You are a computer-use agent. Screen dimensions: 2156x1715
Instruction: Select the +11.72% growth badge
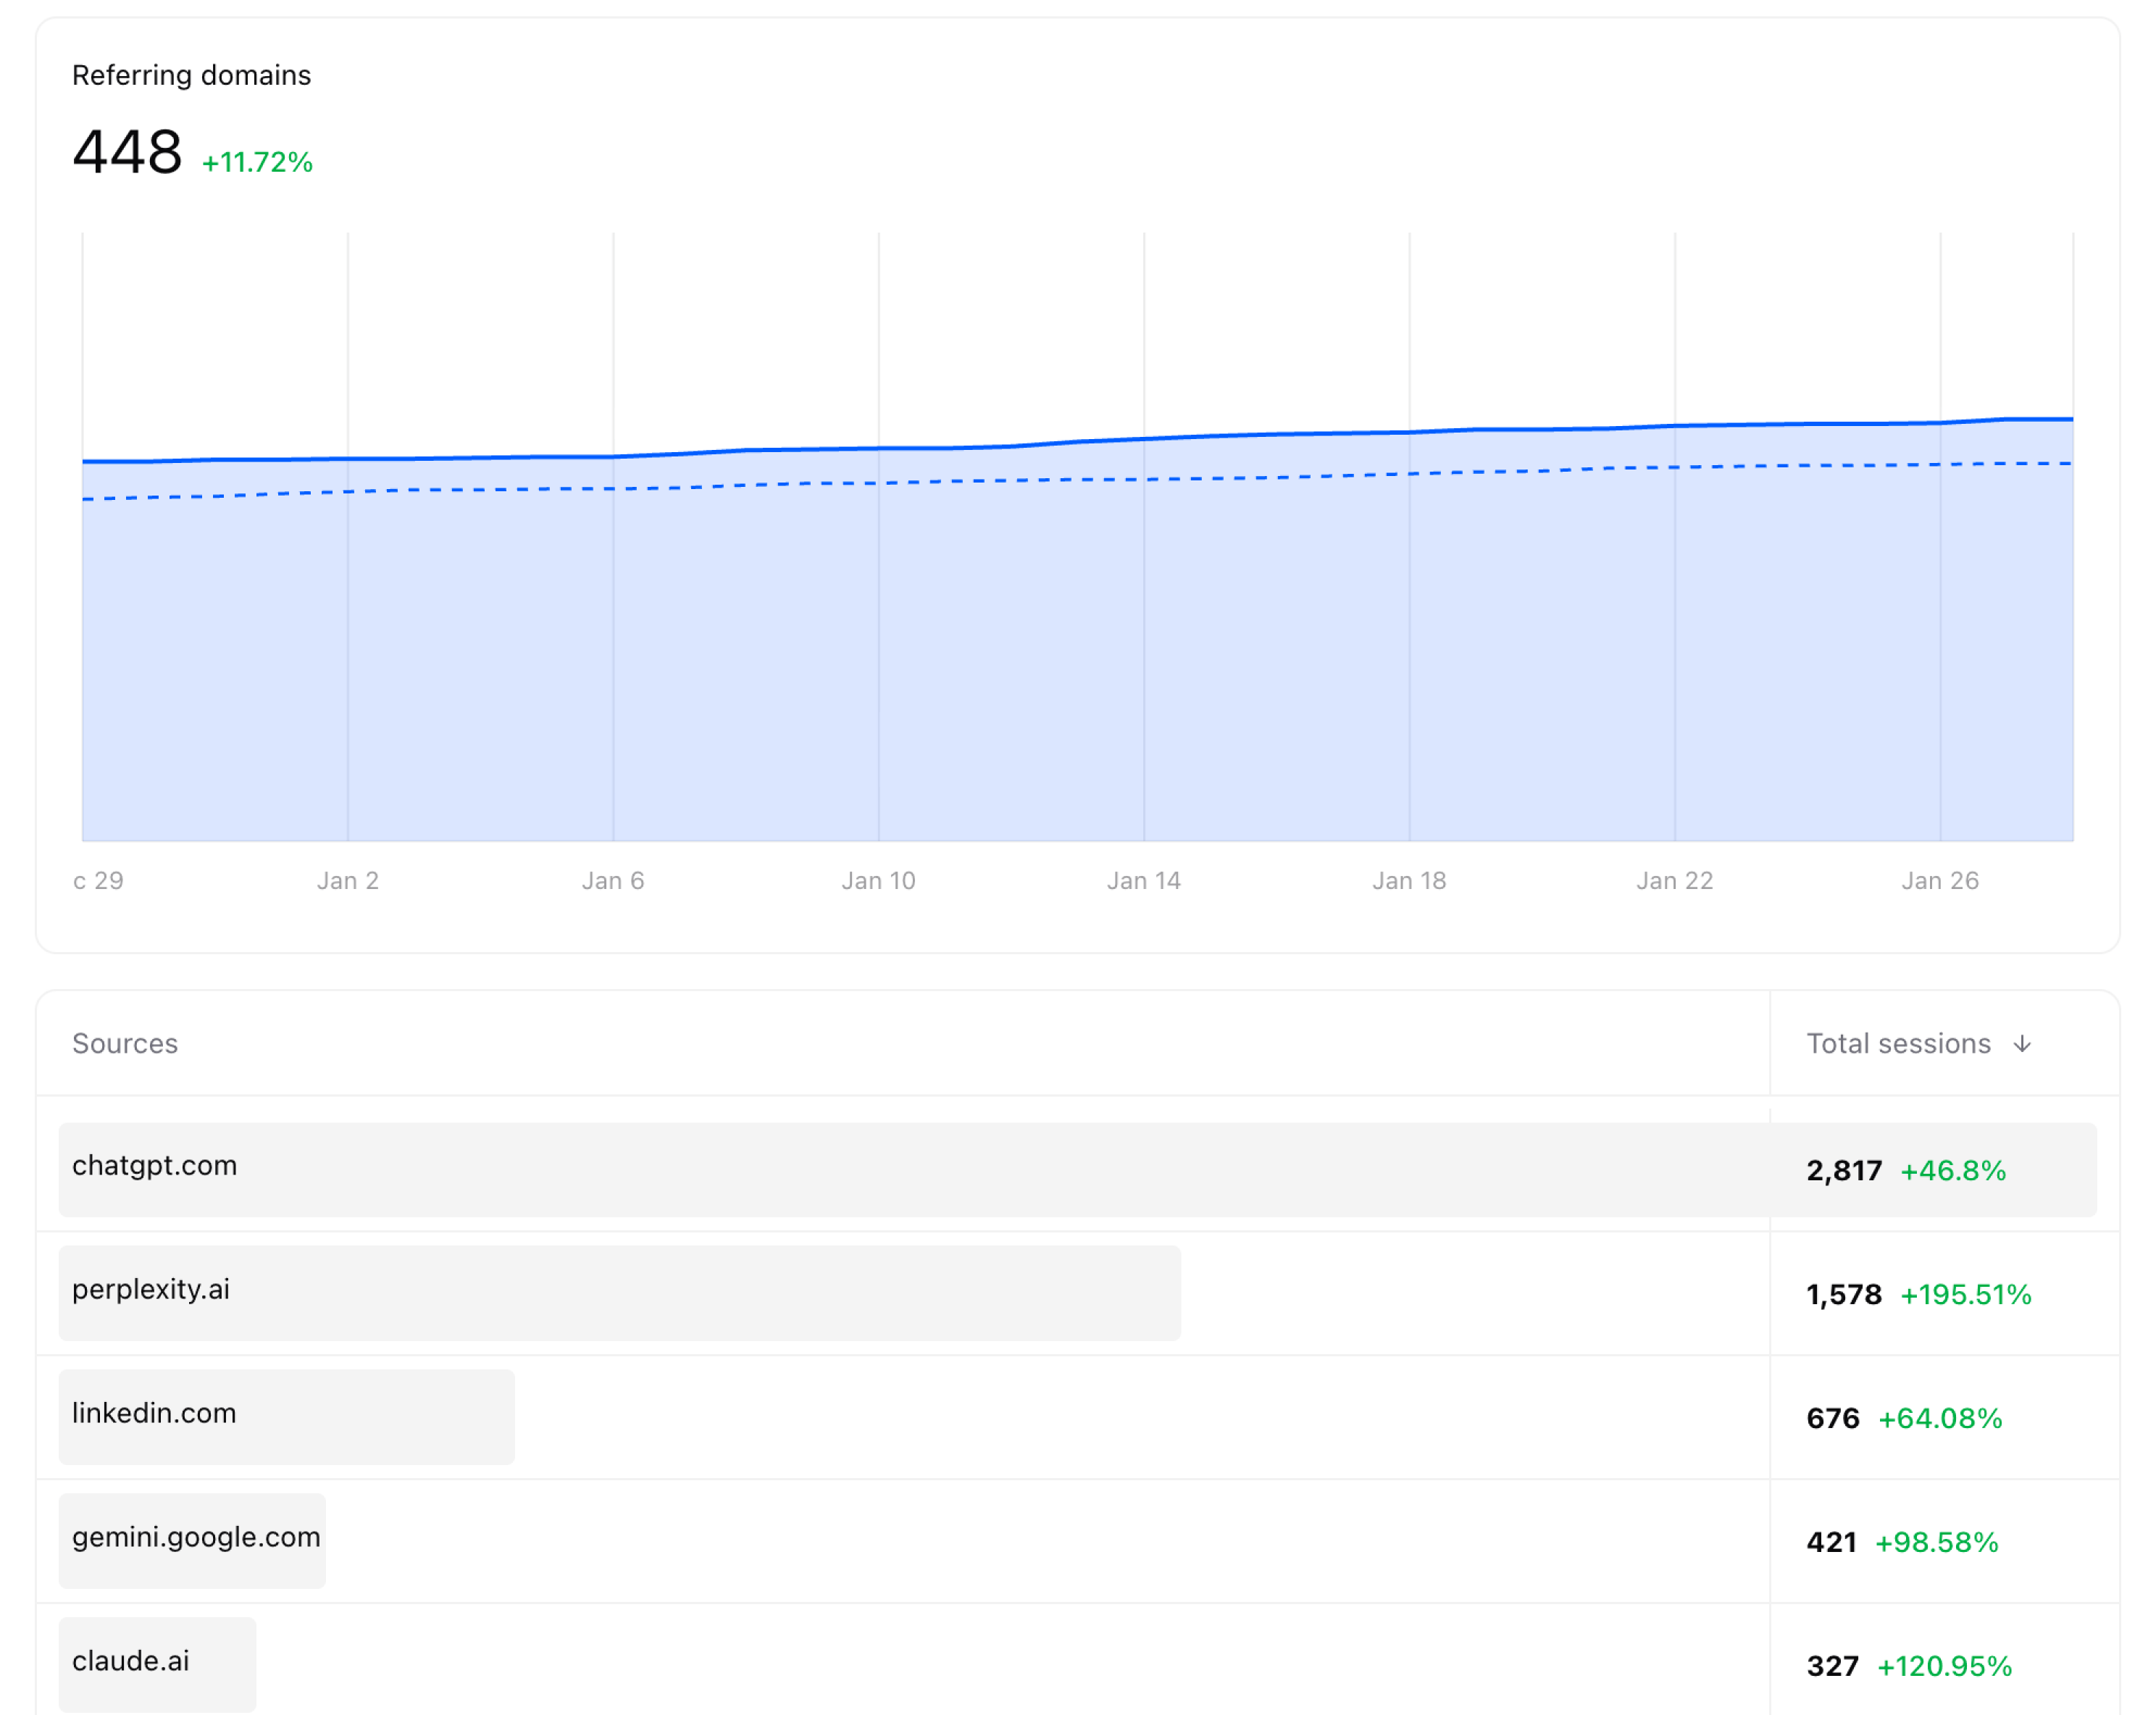pyautogui.click(x=256, y=160)
